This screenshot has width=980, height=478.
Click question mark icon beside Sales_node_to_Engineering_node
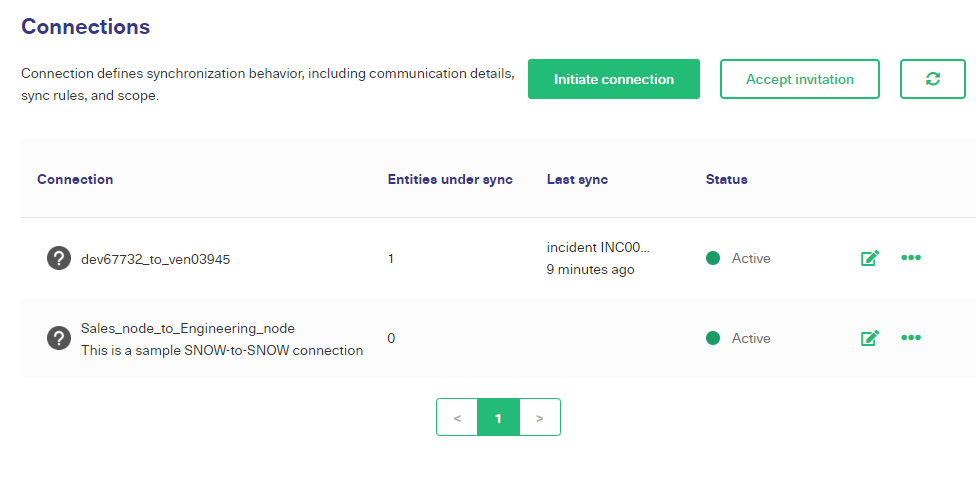pos(59,338)
